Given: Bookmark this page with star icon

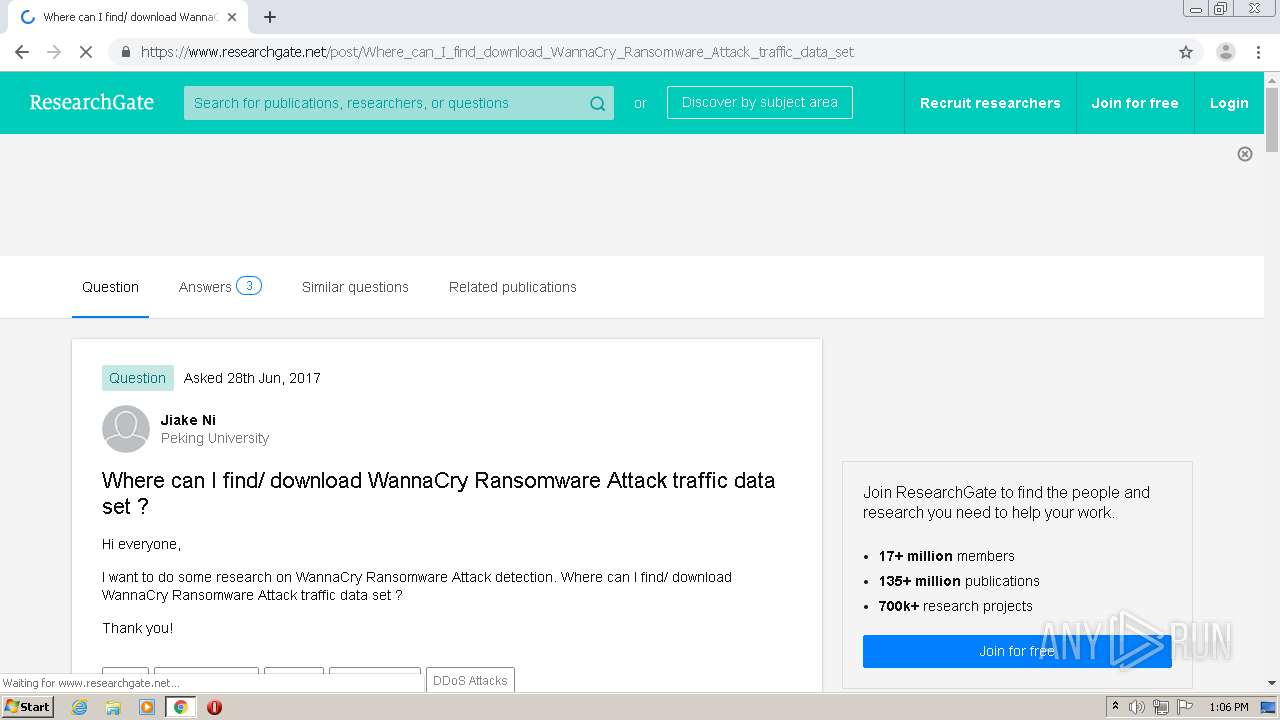Looking at the screenshot, I should (1186, 52).
